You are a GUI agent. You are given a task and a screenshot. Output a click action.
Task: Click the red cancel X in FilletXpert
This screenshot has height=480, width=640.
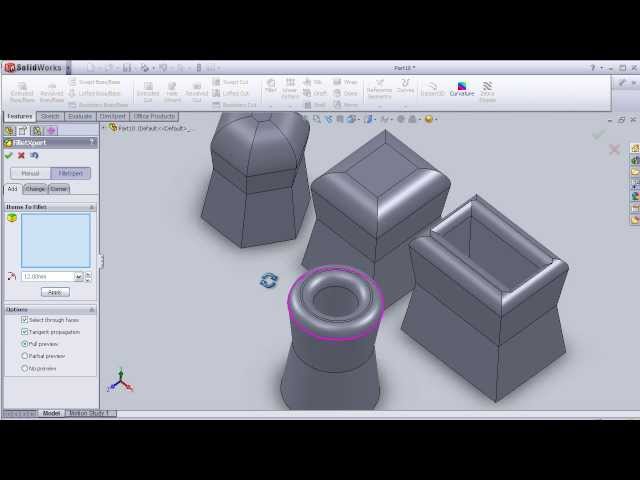tap(21, 155)
